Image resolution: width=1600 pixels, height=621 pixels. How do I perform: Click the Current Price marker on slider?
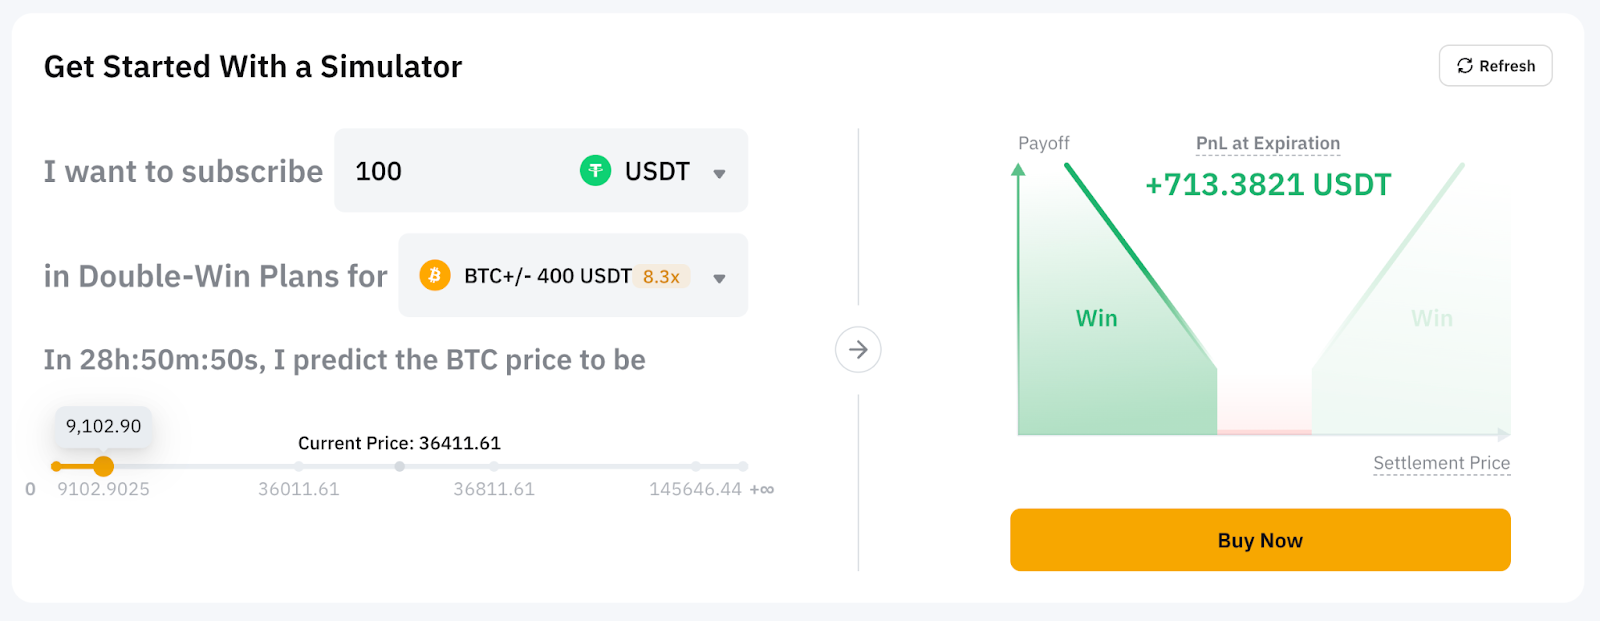(x=399, y=466)
